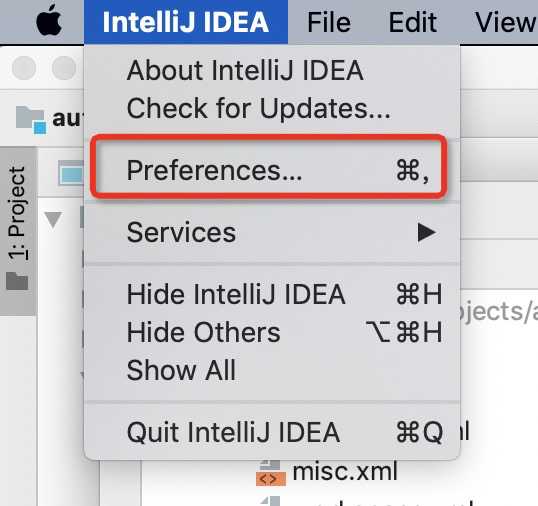
Task: Open the Edit menu
Action: click(x=413, y=22)
